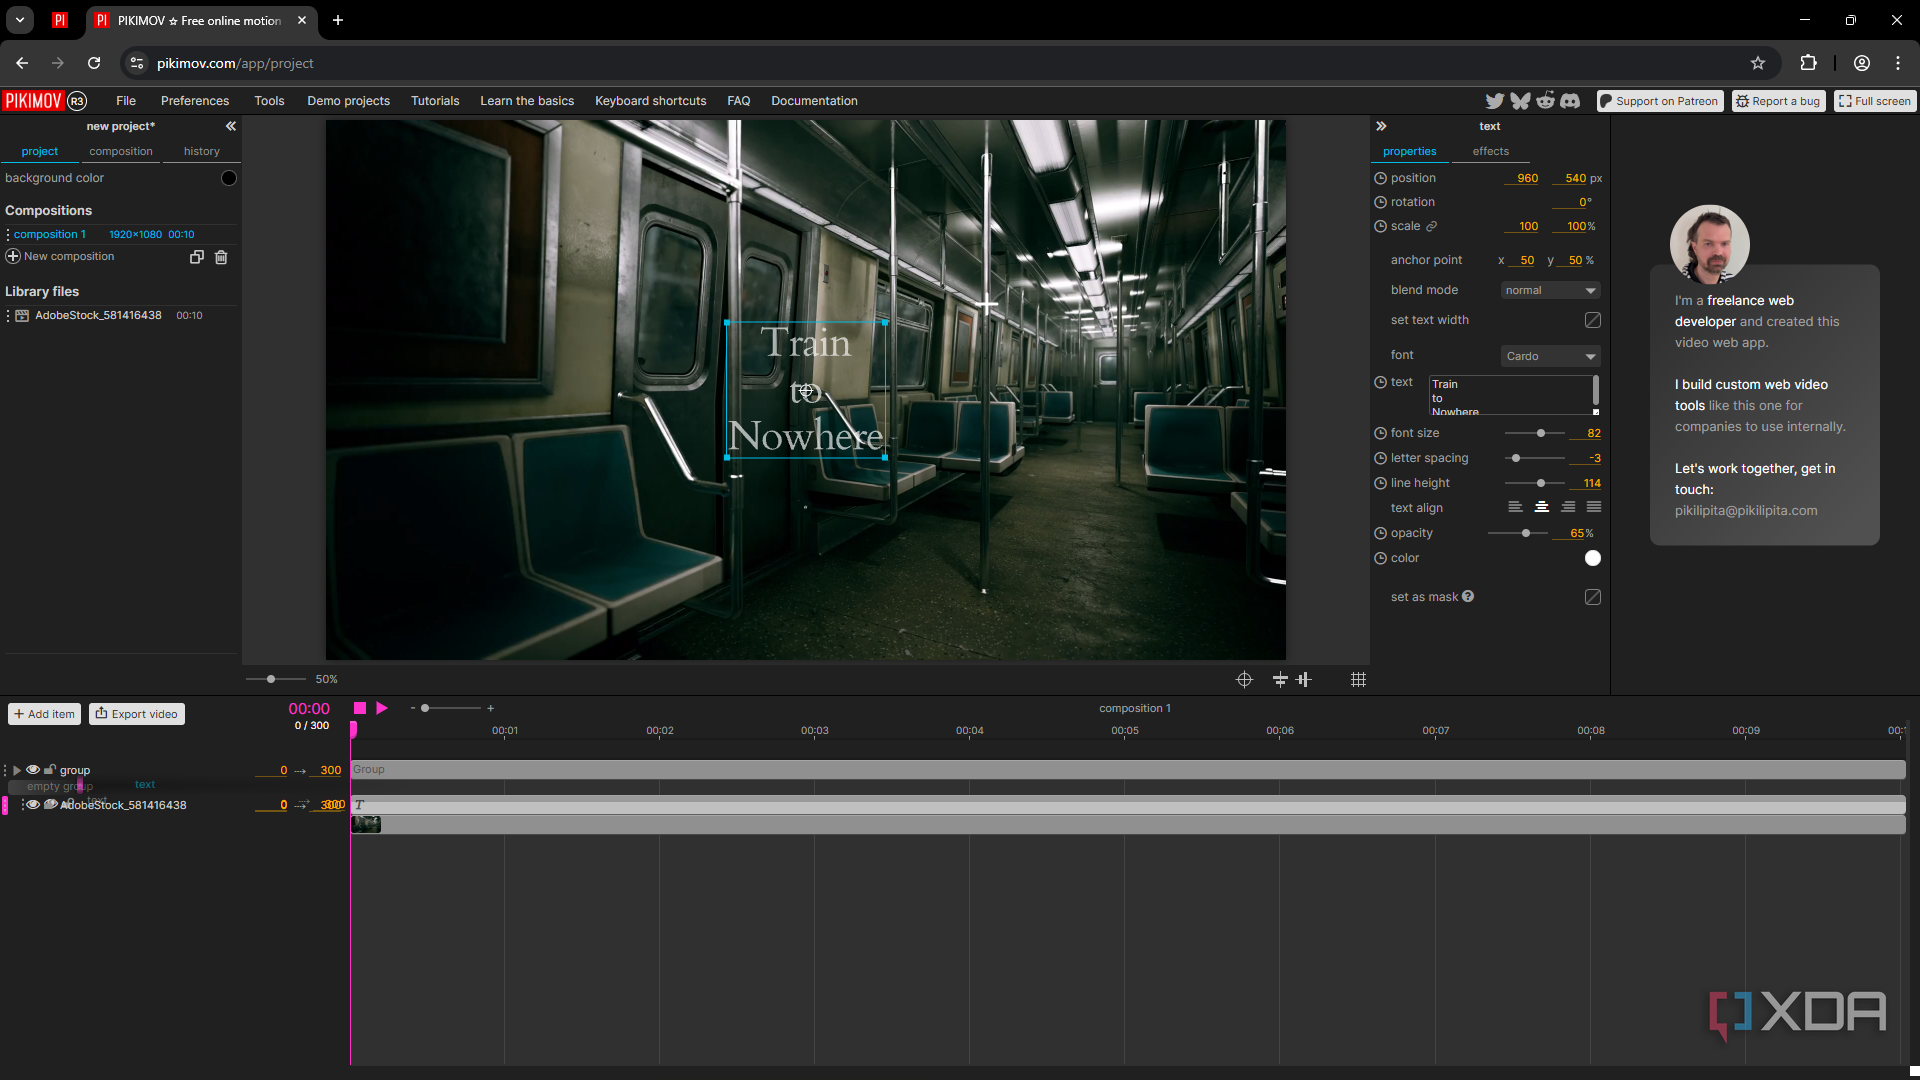Align text to the right
Viewport: 1920px width, 1080px height.
(x=1568, y=507)
